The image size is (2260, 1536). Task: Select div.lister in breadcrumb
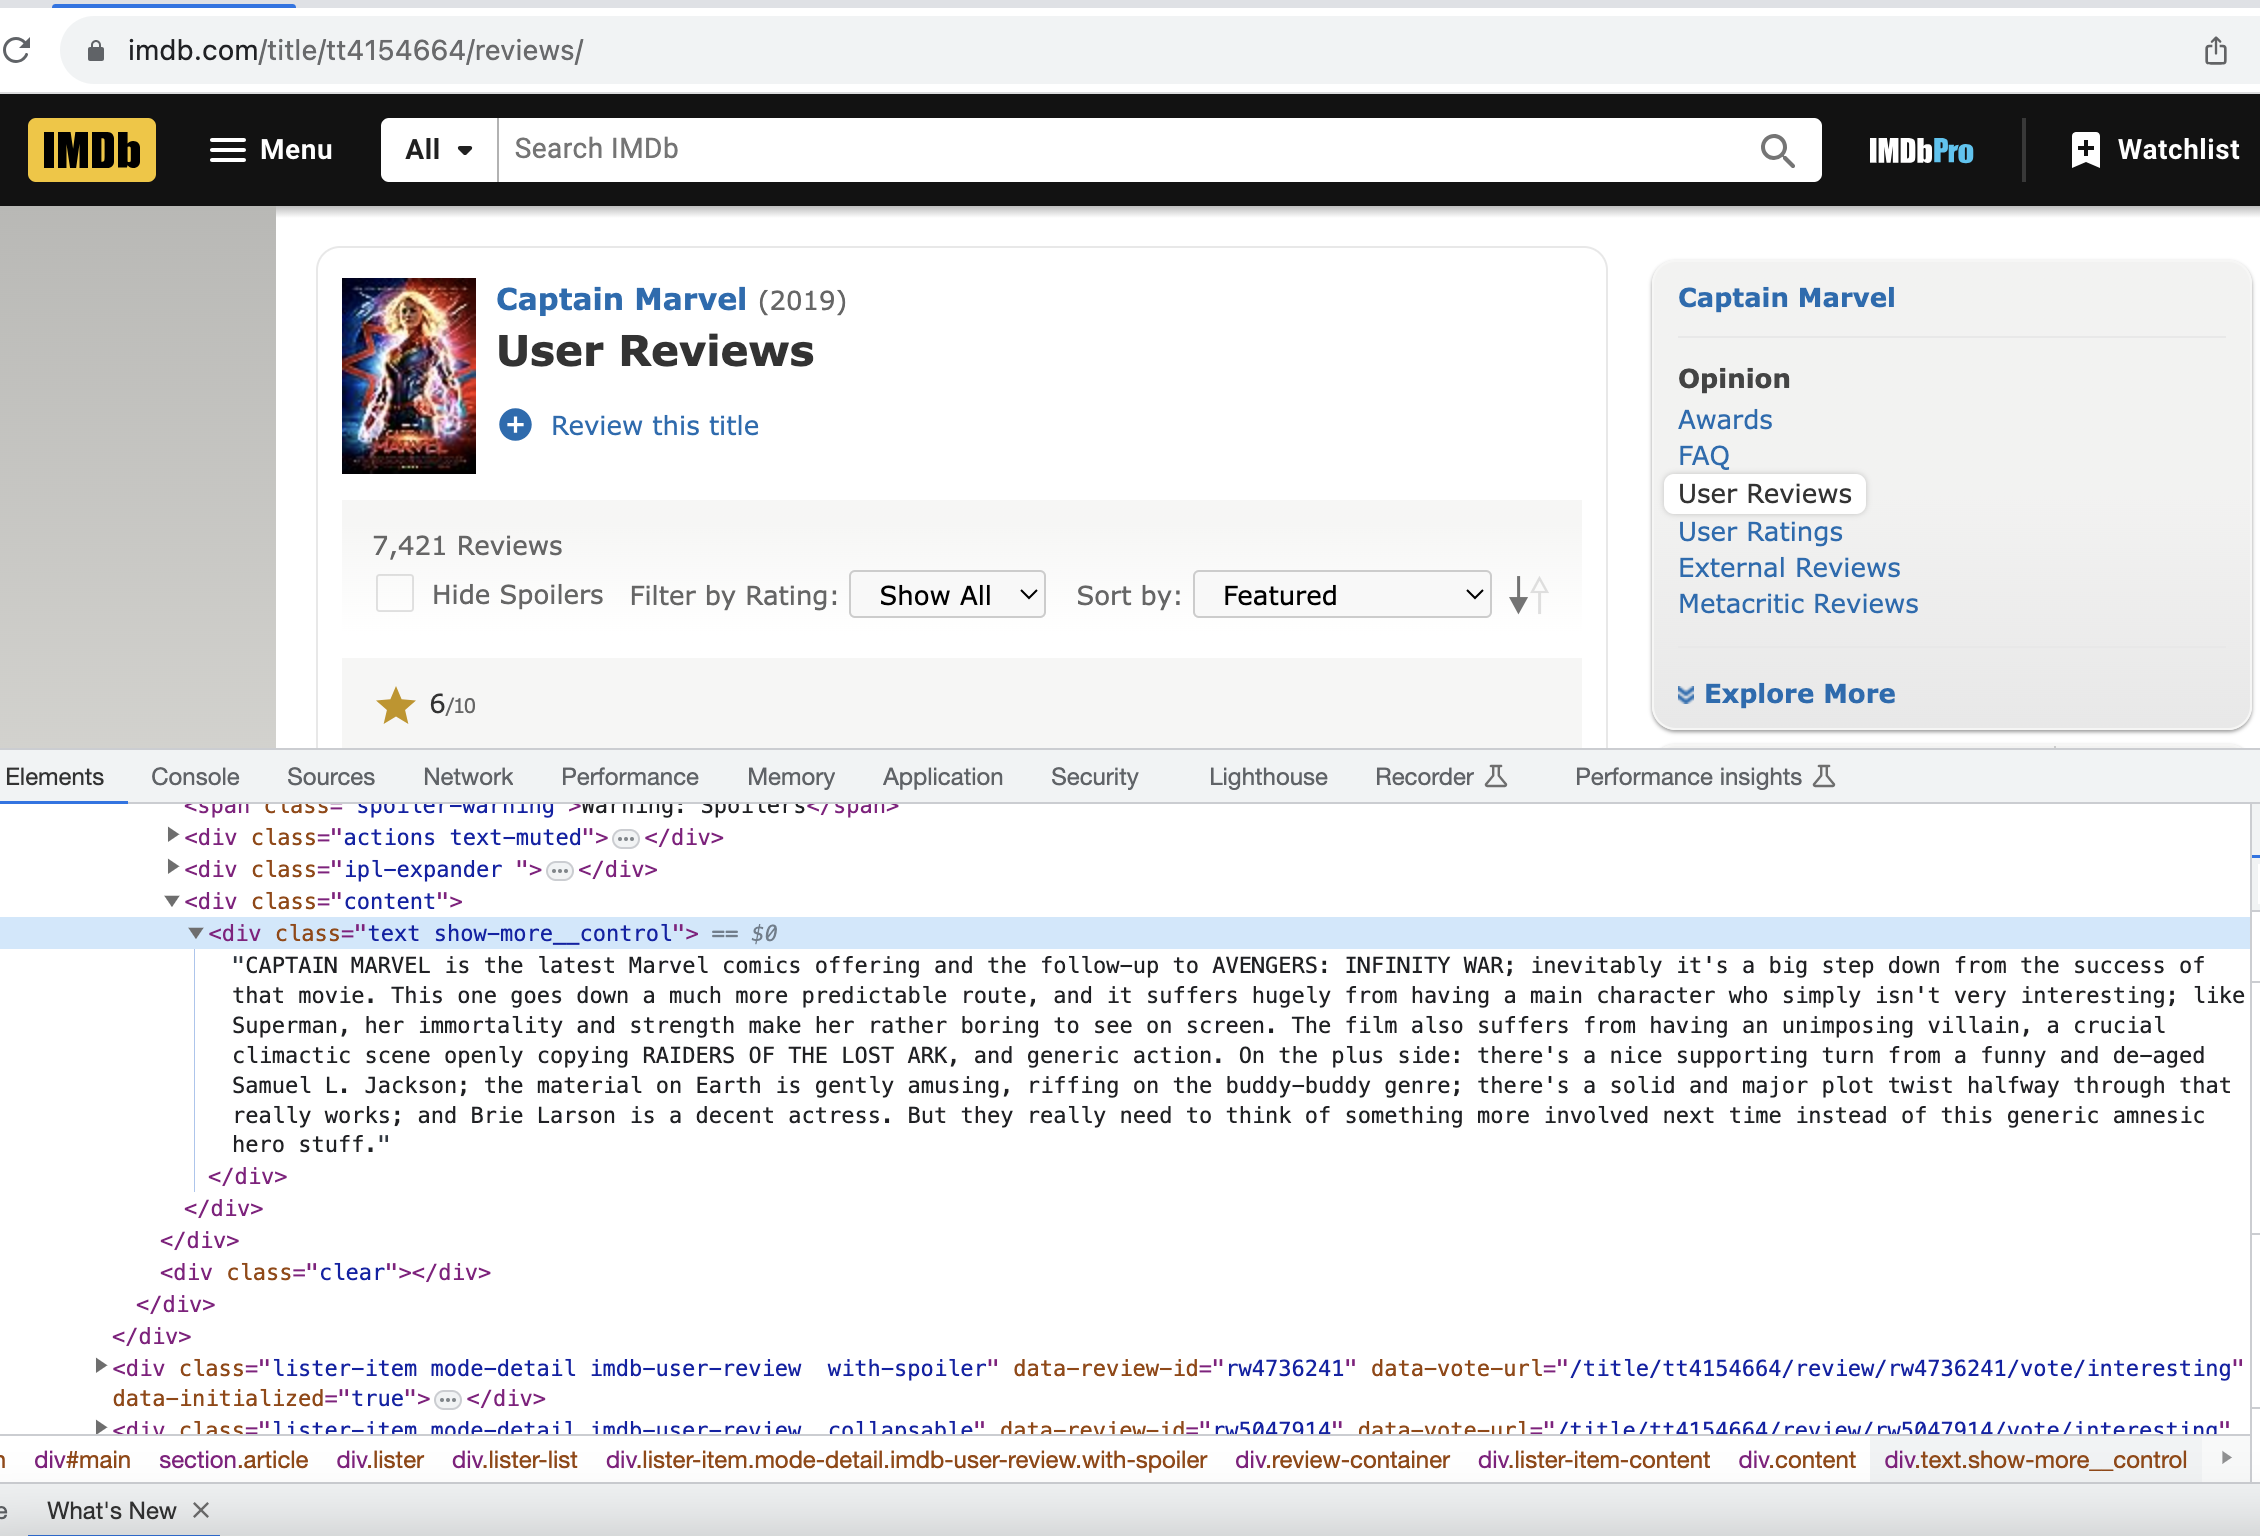pyautogui.click(x=380, y=1460)
